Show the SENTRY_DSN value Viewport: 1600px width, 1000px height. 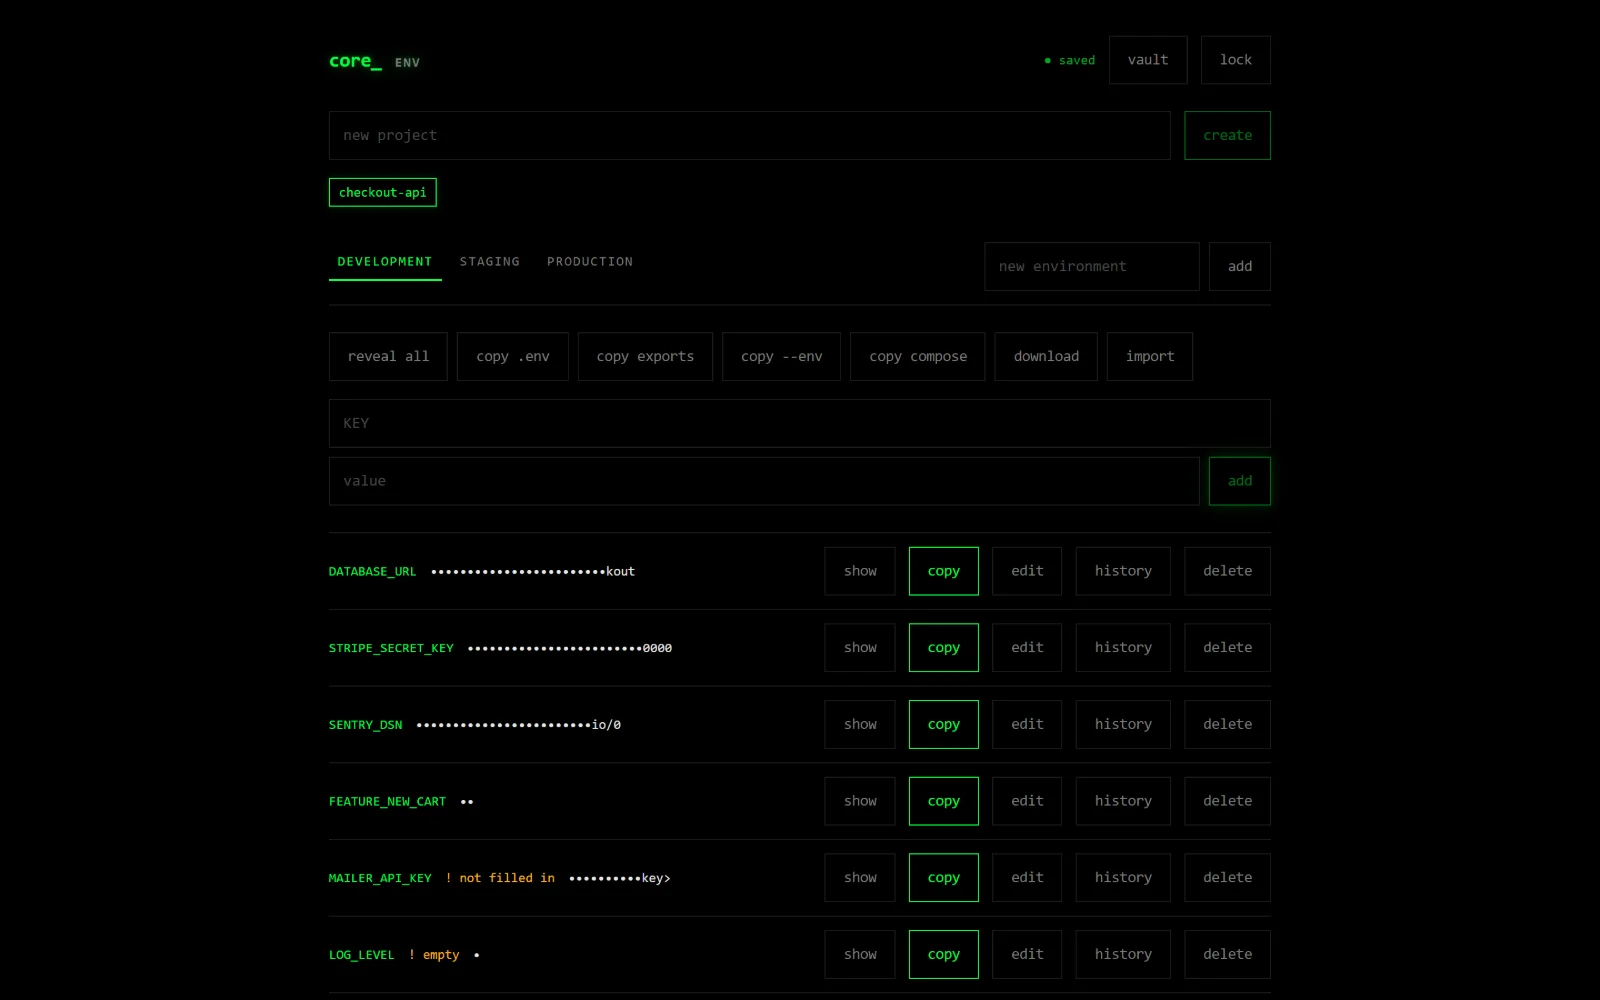coord(860,725)
